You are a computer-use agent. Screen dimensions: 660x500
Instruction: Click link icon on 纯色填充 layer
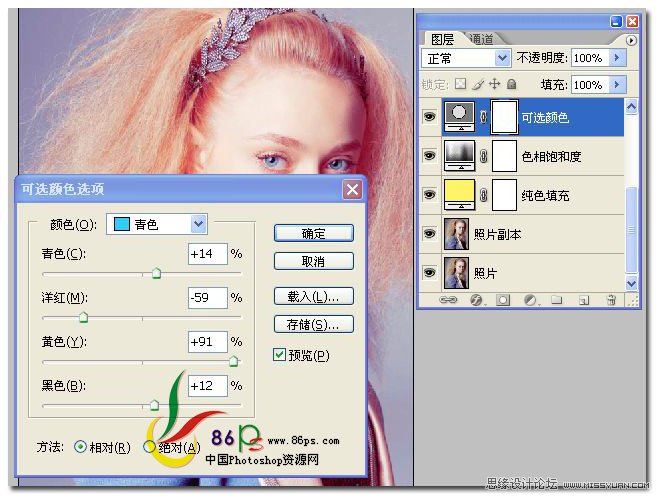(x=483, y=195)
